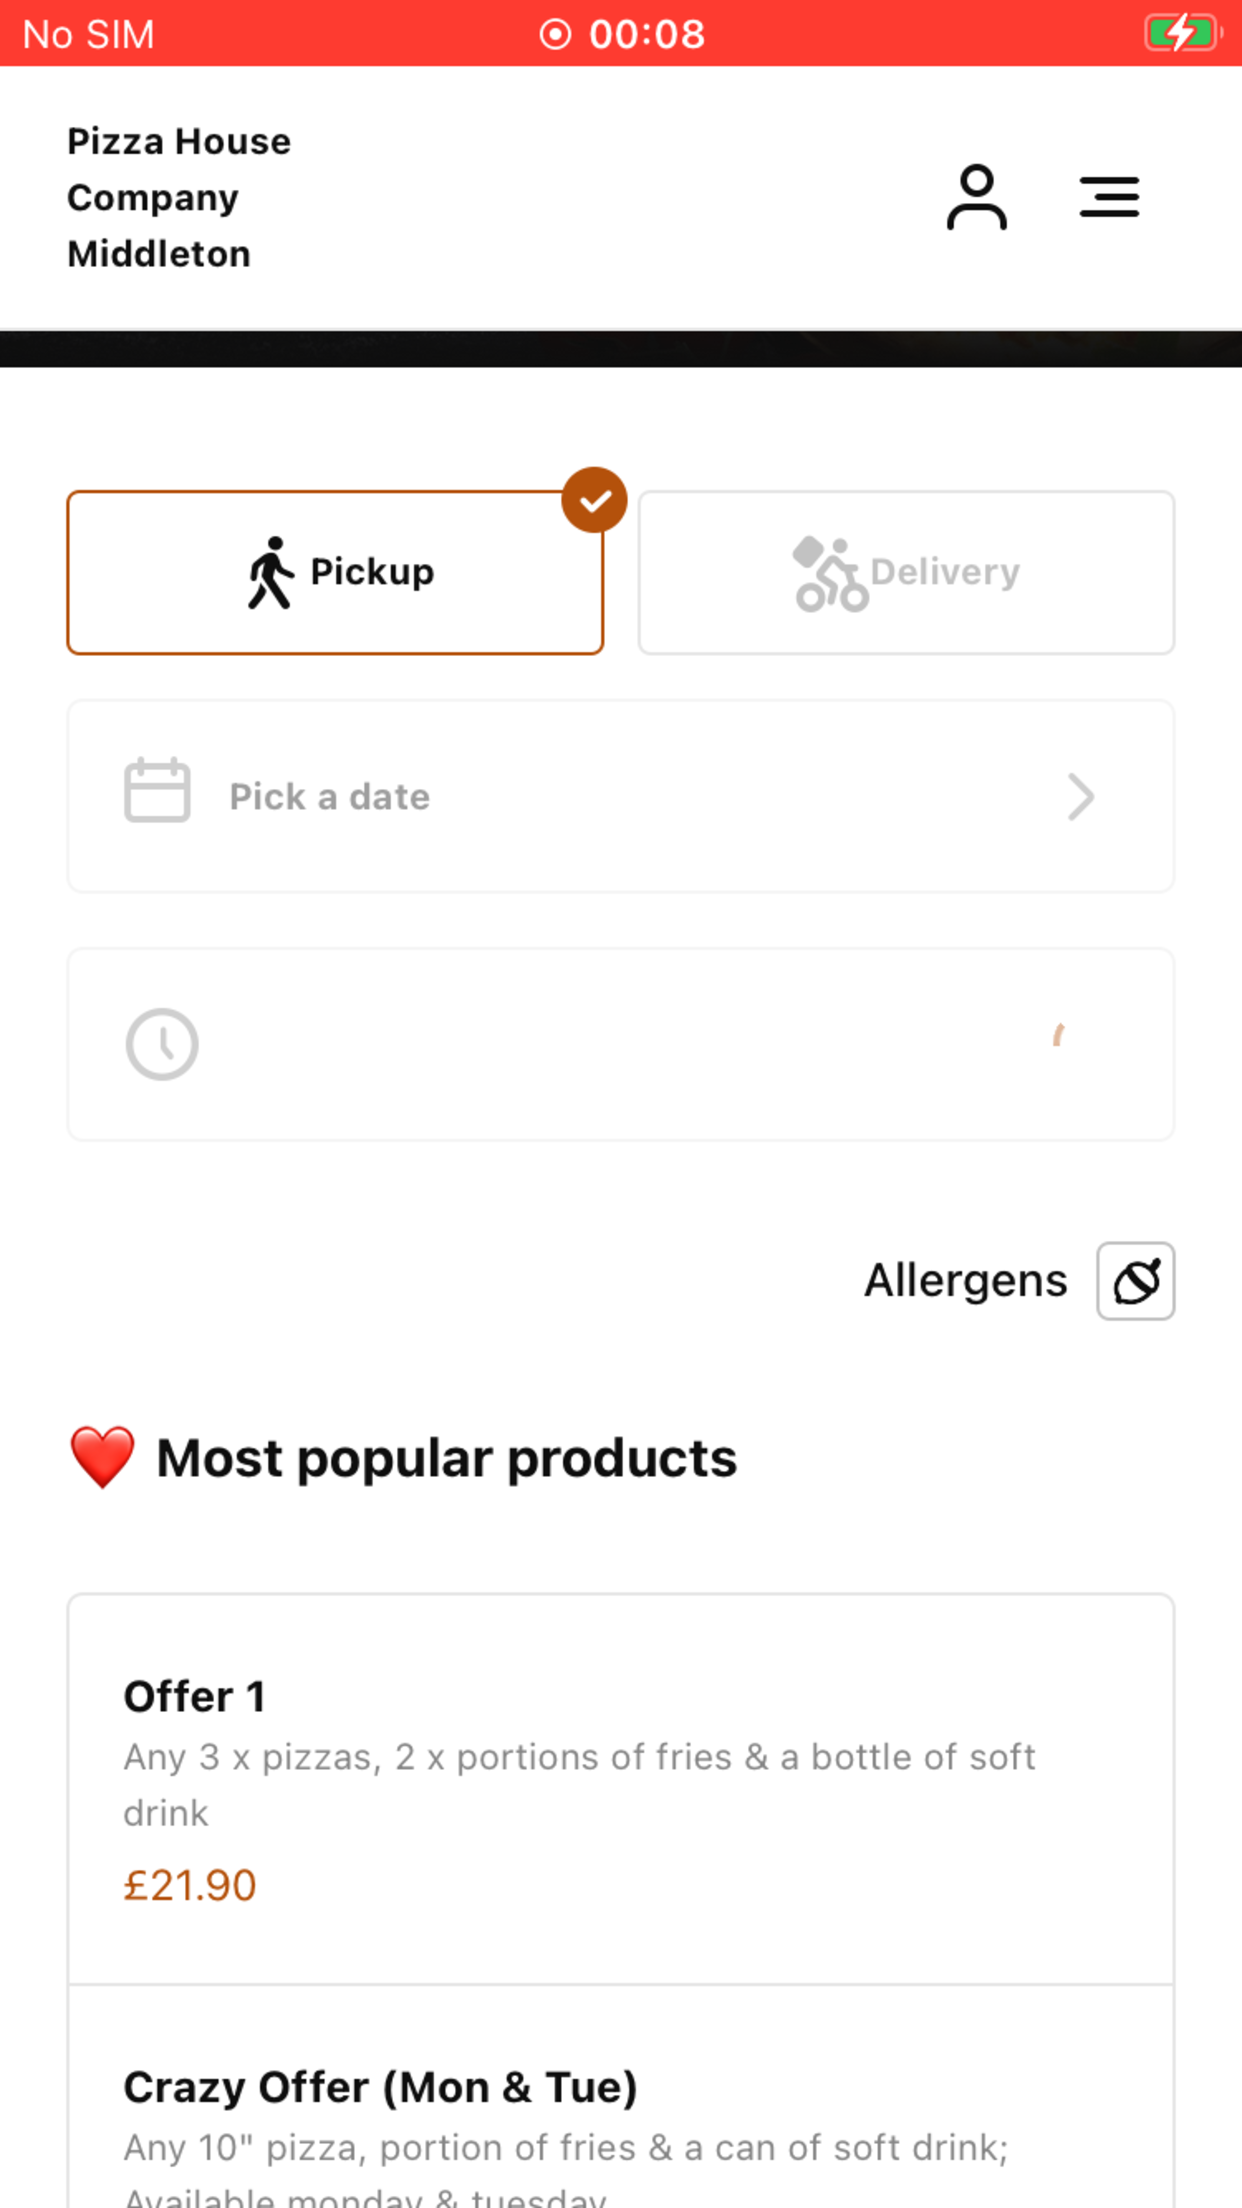Image resolution: width=1242 pixels, height=2208 pixels.
Task: Click the walking person Pickup icon
Action: 270,572
